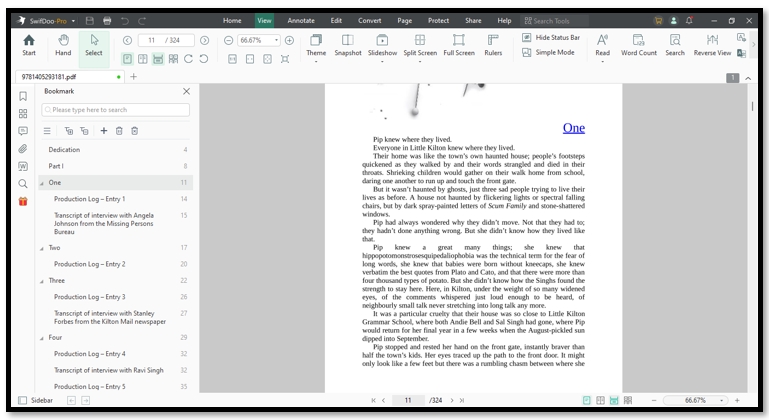
Task: Open the Home menu tab
Action: pyautogui.click(x=232, y=21)
